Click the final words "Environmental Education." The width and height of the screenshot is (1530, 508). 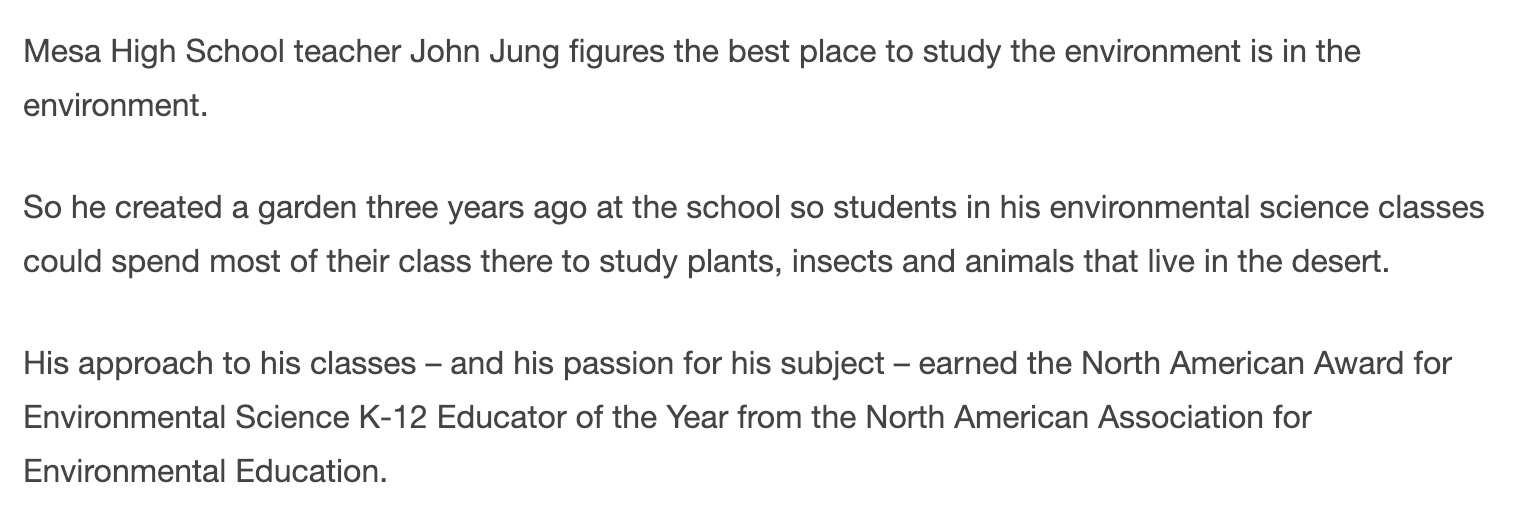[x=205, y=470]
